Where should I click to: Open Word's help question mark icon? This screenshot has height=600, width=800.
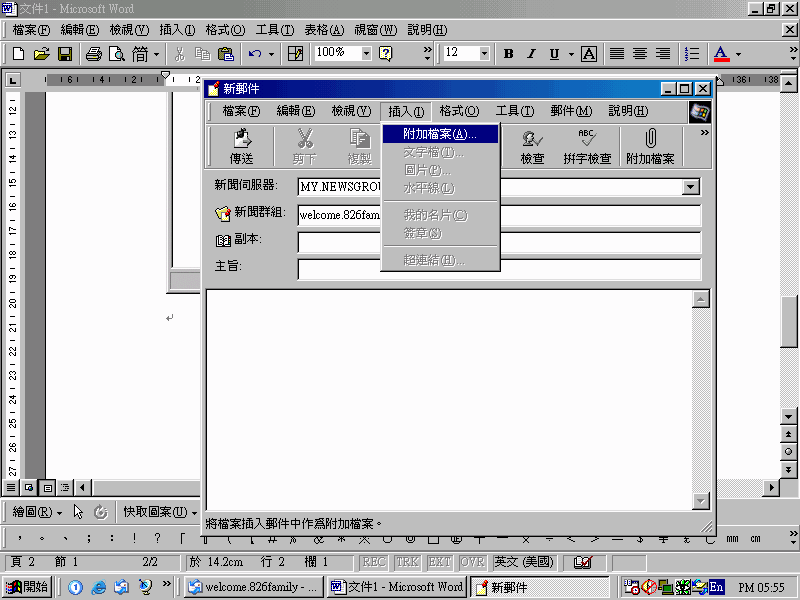386,54
